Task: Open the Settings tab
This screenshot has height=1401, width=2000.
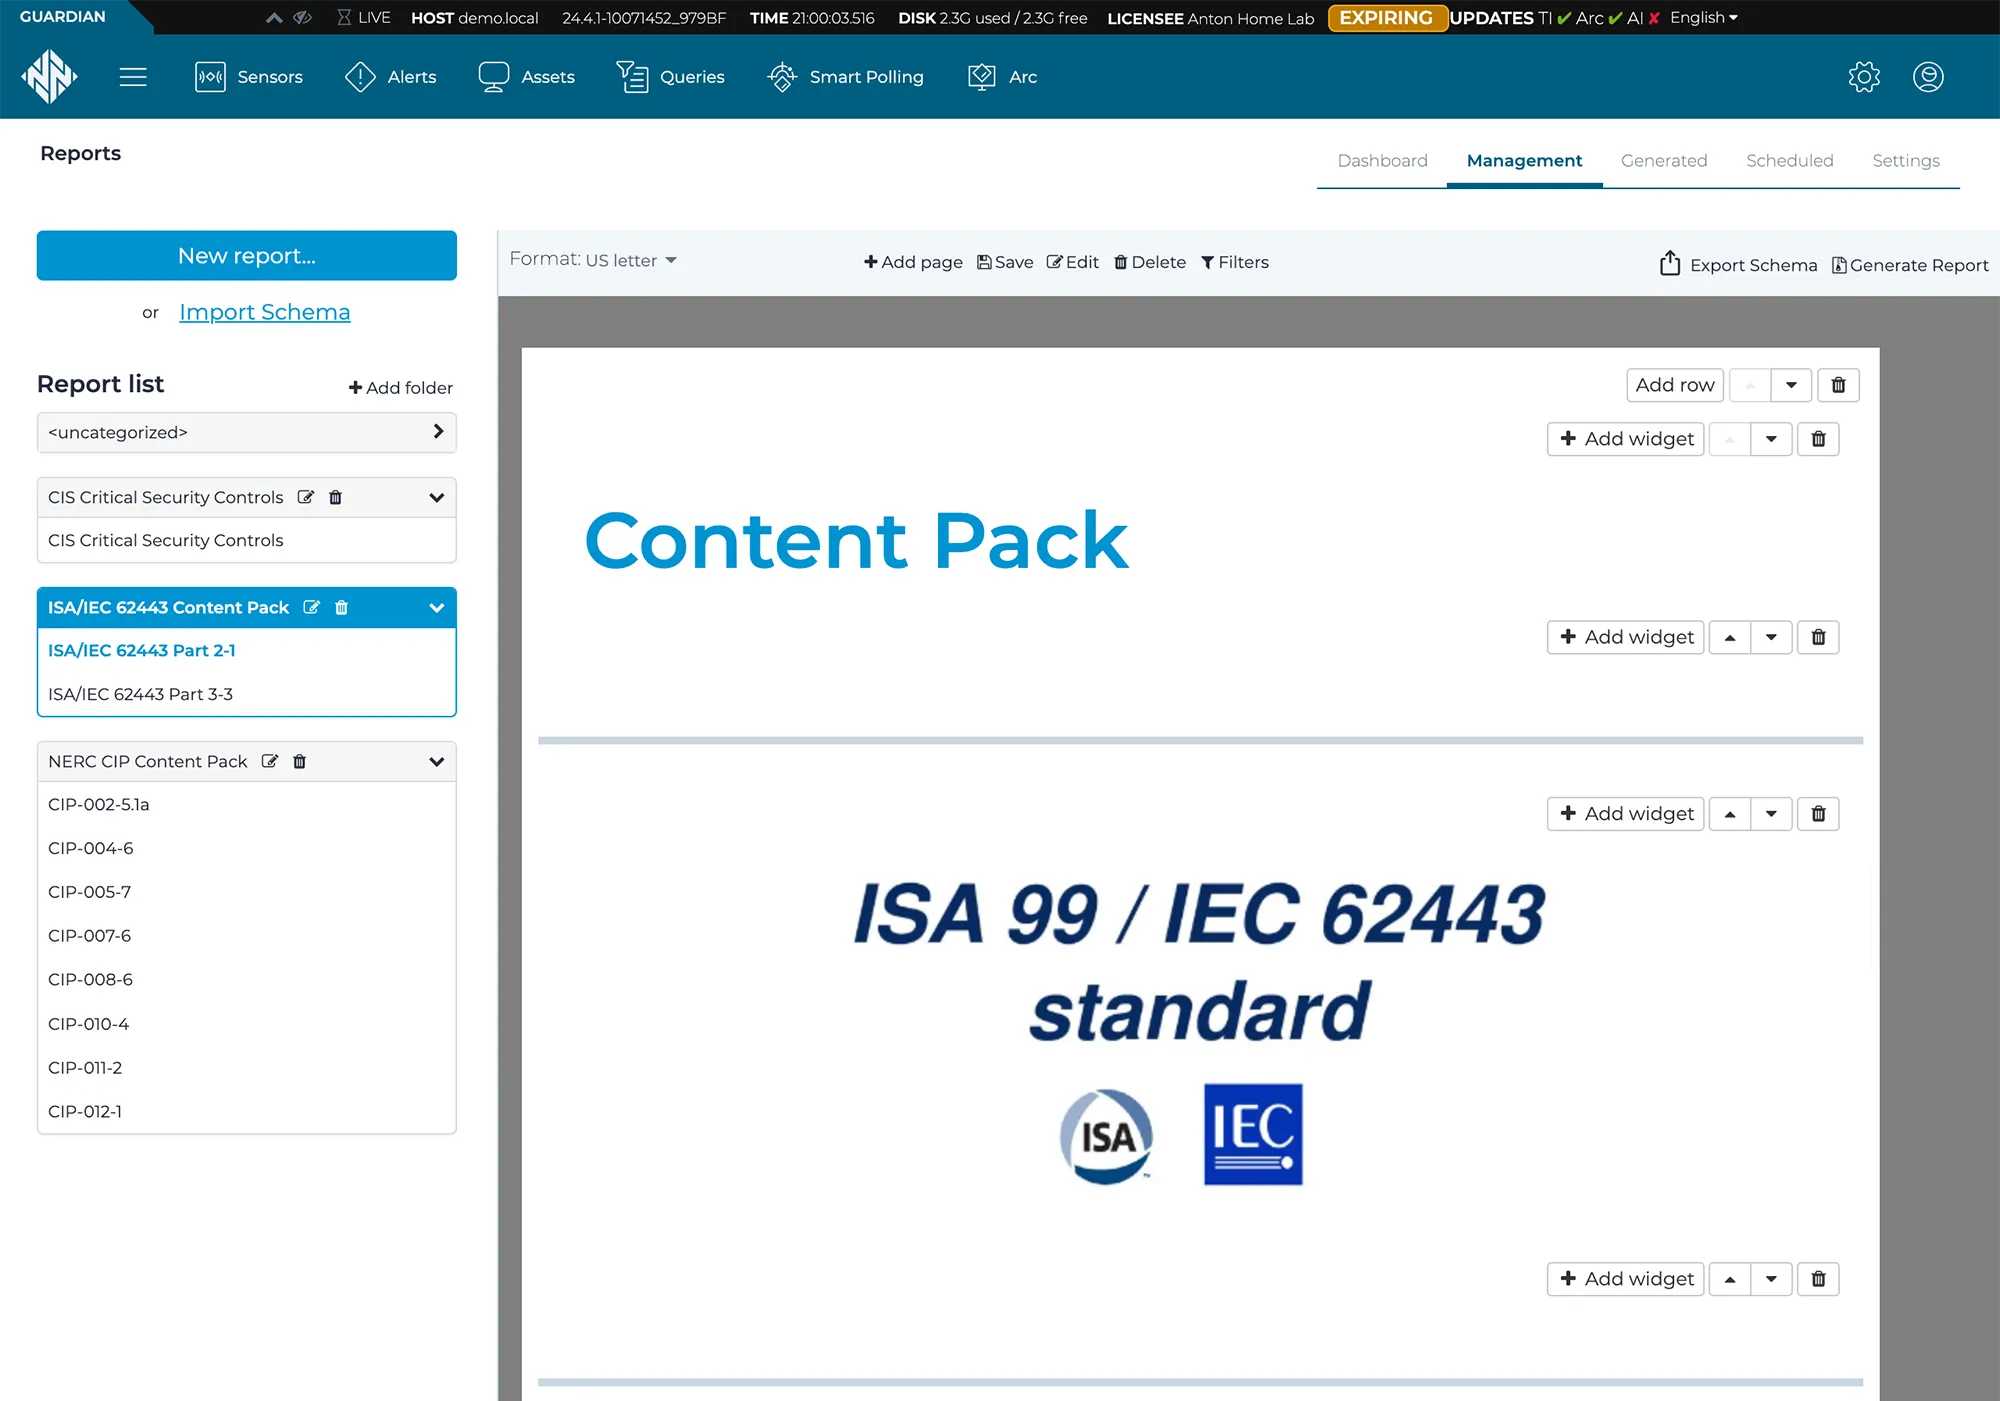Action: pos(1905,161)
